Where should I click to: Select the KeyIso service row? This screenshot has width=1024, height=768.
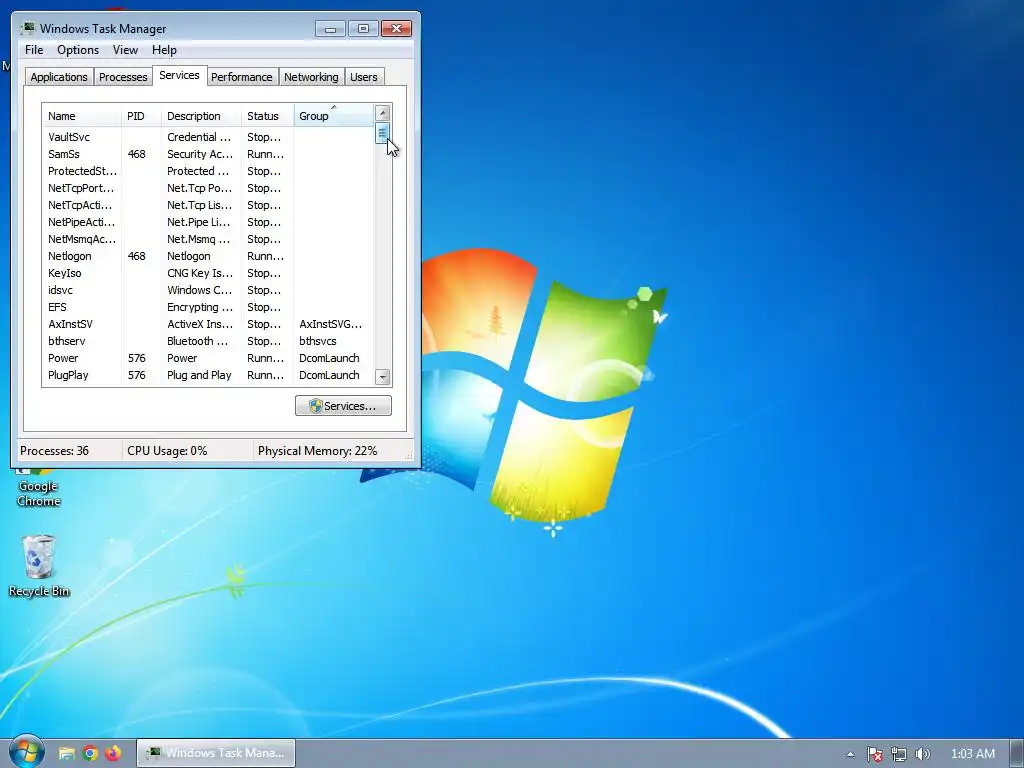[x=208, y=272]
